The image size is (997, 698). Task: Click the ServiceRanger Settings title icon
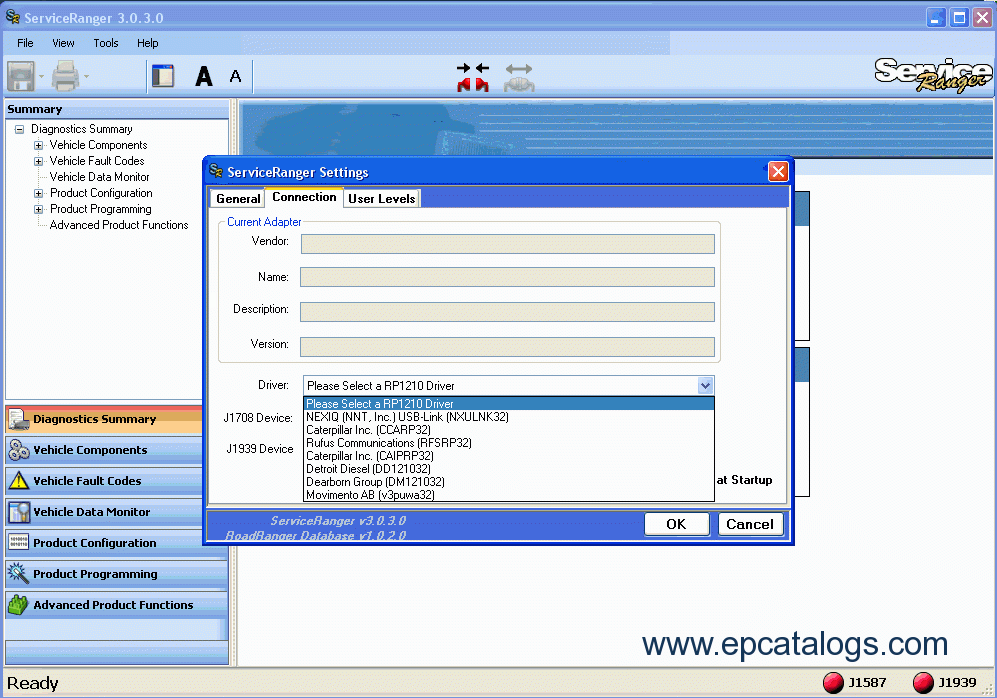click(216, 171)
